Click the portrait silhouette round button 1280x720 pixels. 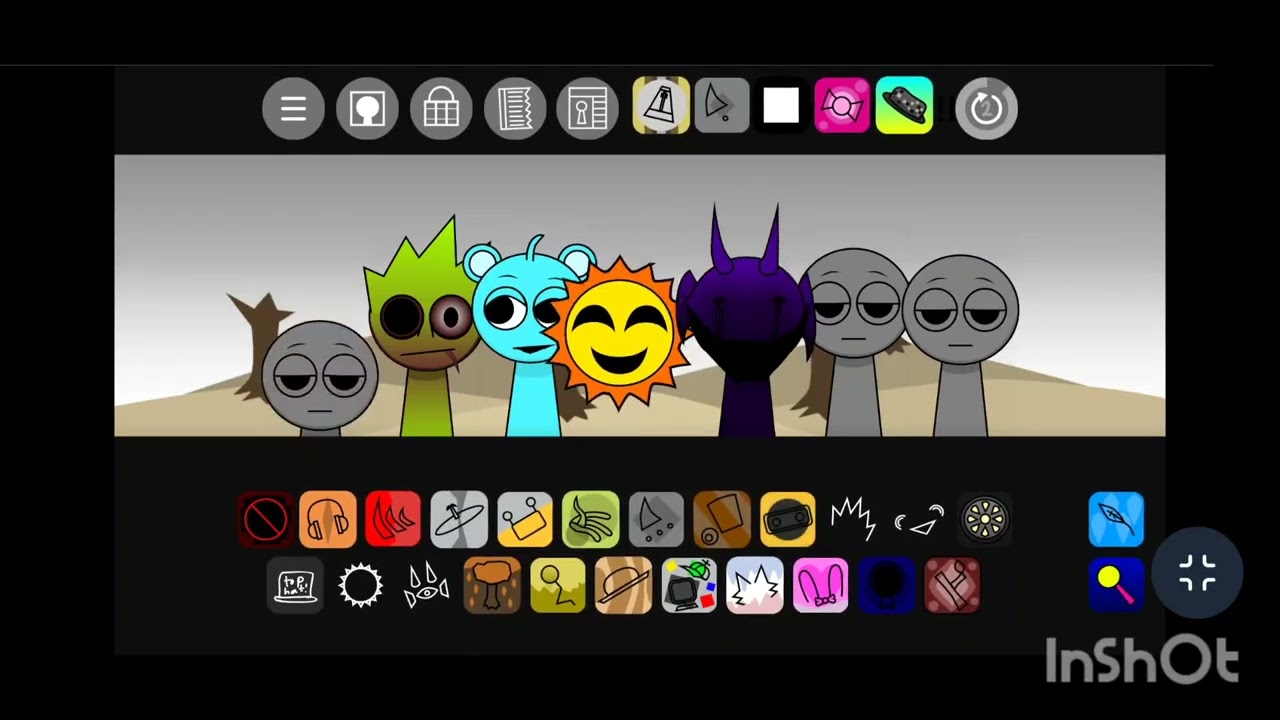point(367,108)
